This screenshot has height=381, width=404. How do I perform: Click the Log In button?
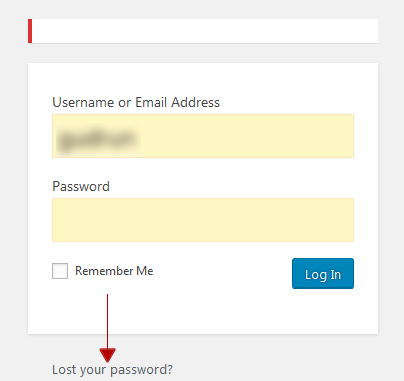pos(323,273)
